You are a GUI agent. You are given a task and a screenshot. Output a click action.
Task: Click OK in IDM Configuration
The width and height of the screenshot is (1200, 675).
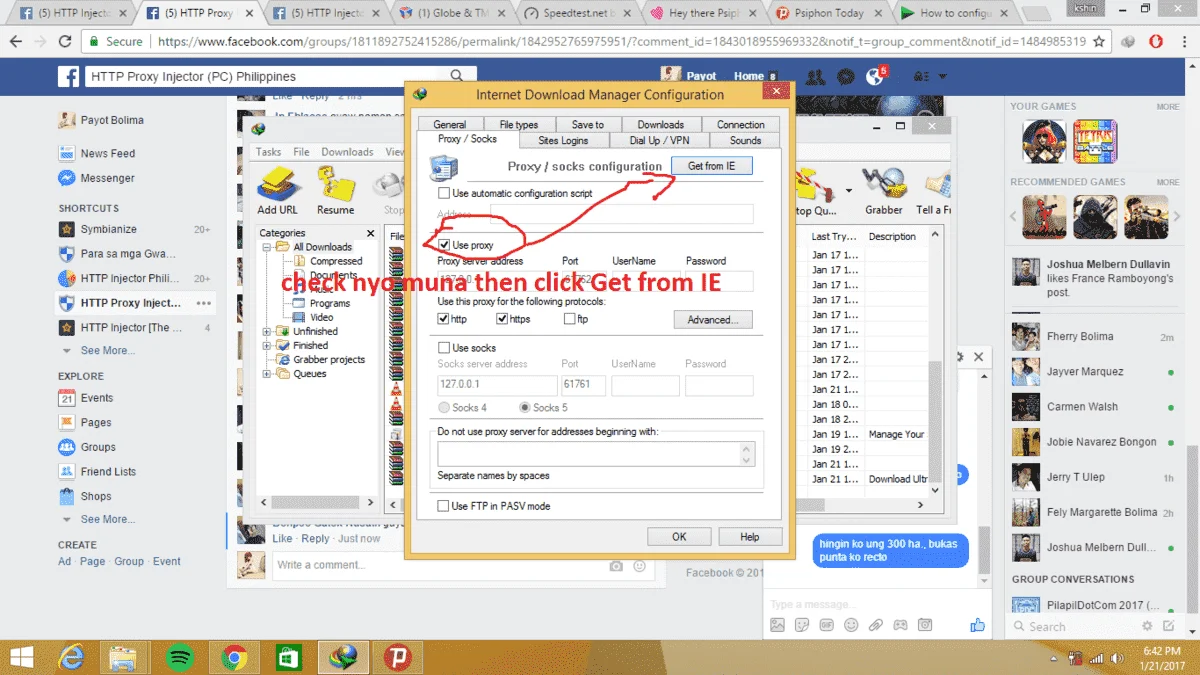(x=679, y=537)
